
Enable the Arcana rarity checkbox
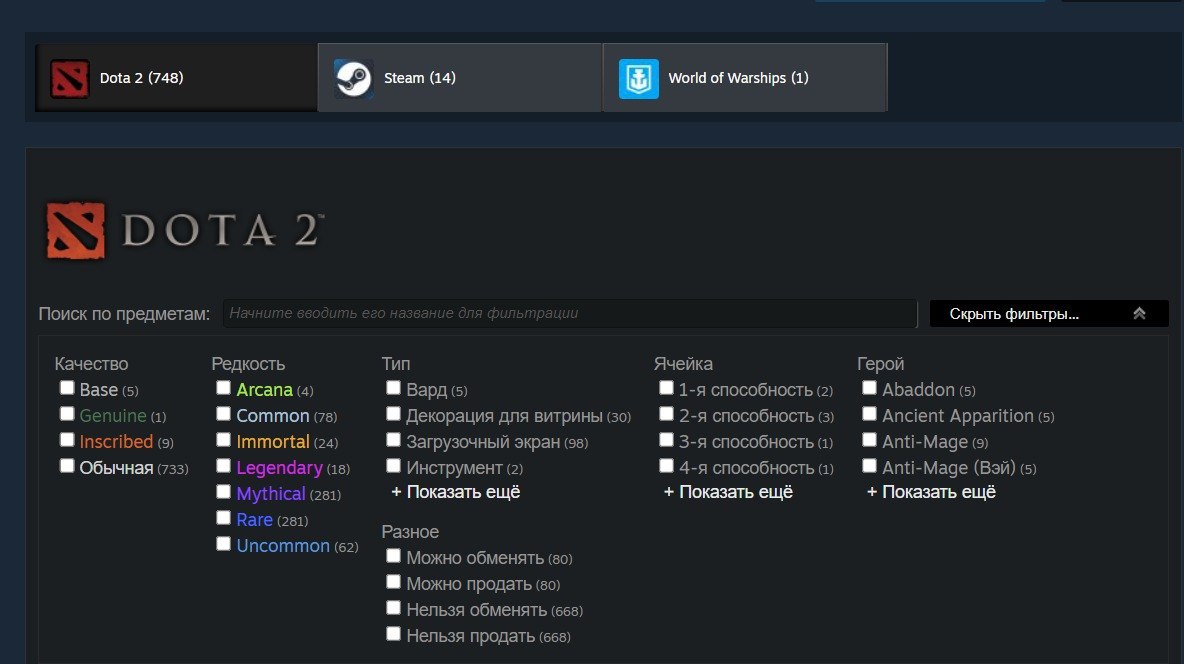click(223, 388)
